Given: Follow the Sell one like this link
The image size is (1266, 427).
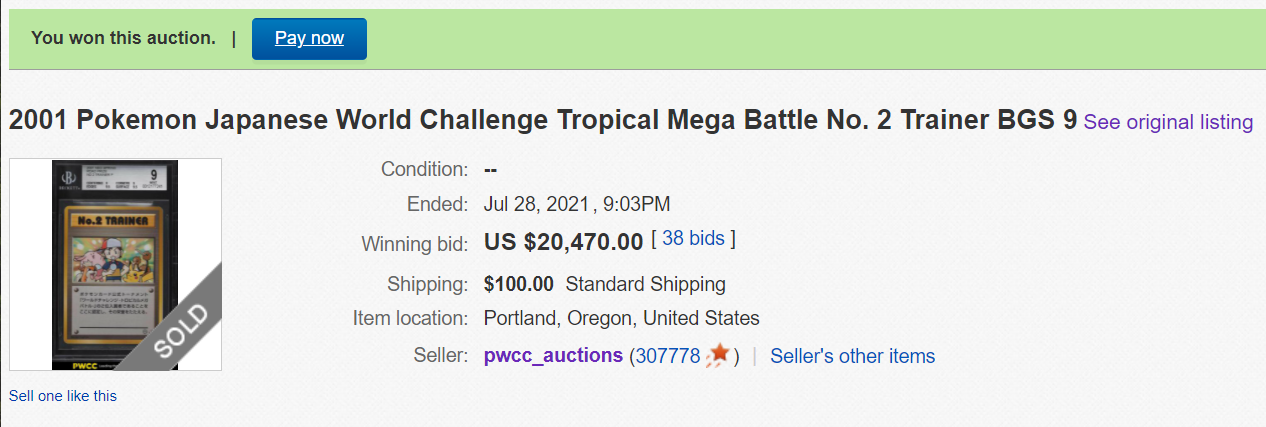Looking at the screenshot, I should pos(63,396).
